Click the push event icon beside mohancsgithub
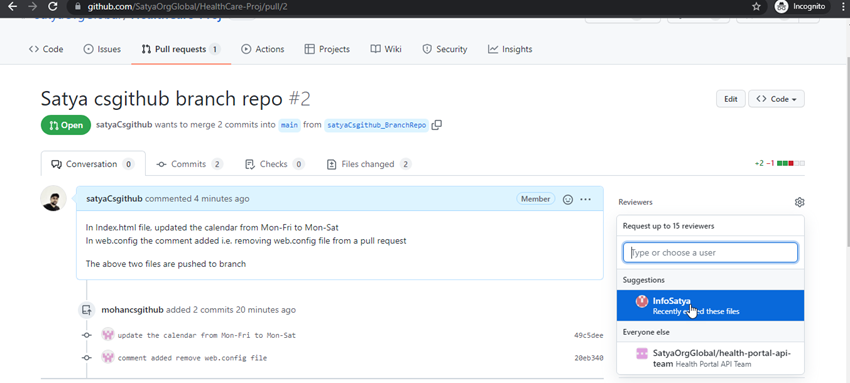This screenshot has height=383, width=850. pyautogui.click(x=86, y=310)
